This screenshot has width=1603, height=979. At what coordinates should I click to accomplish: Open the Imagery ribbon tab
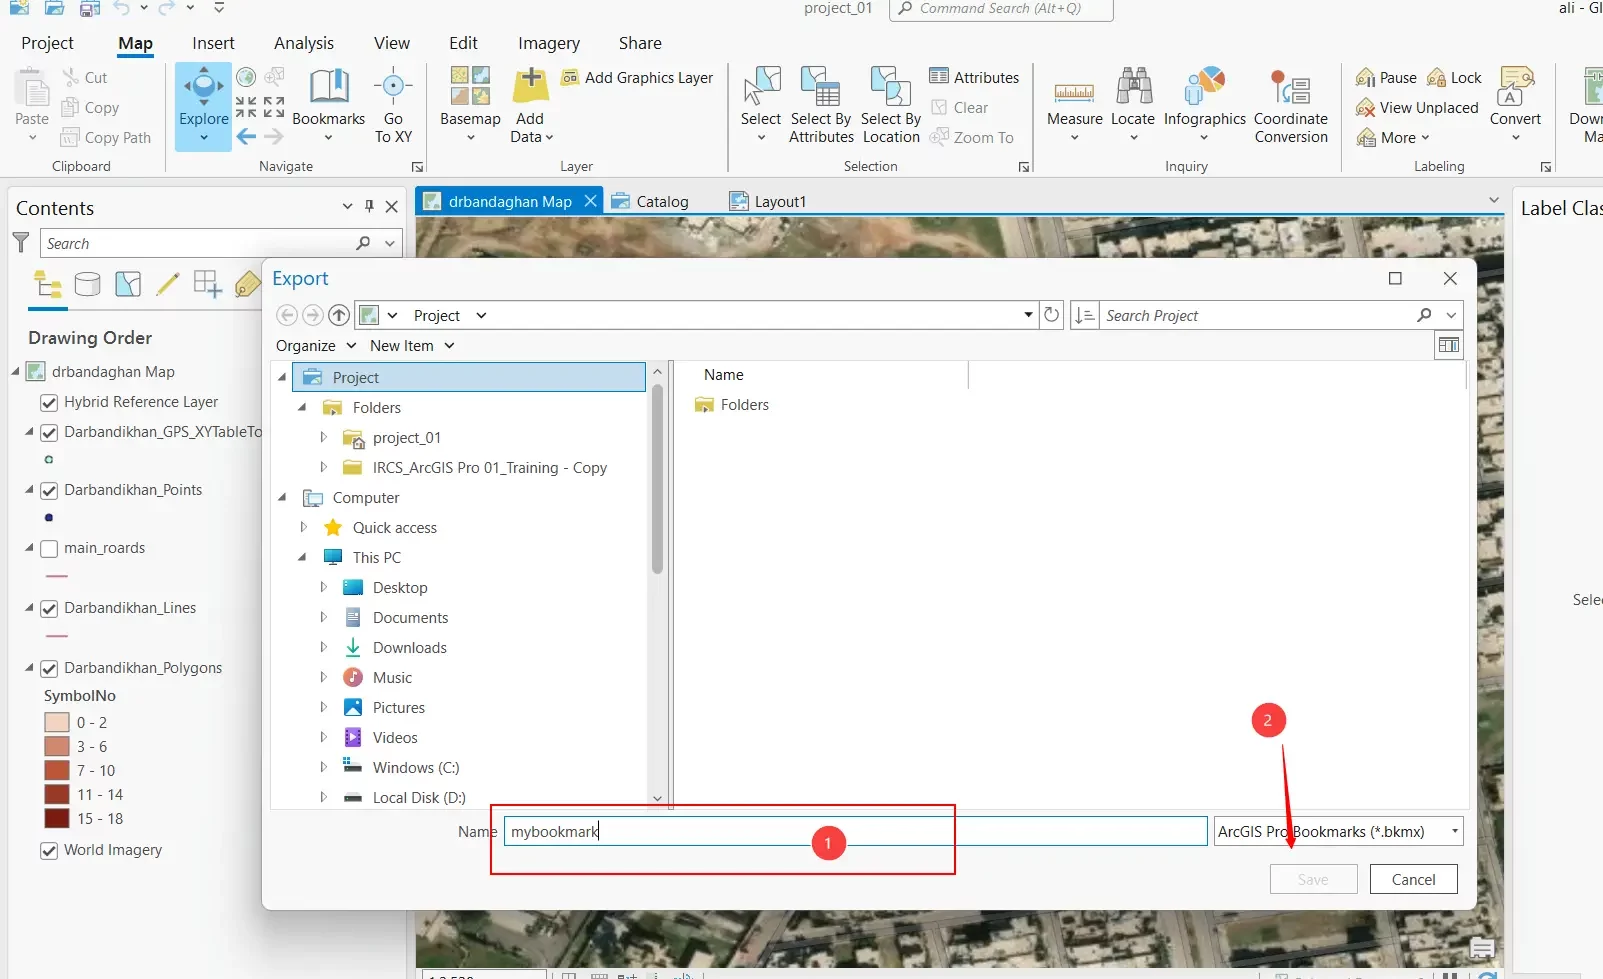(x=548, y=43)
